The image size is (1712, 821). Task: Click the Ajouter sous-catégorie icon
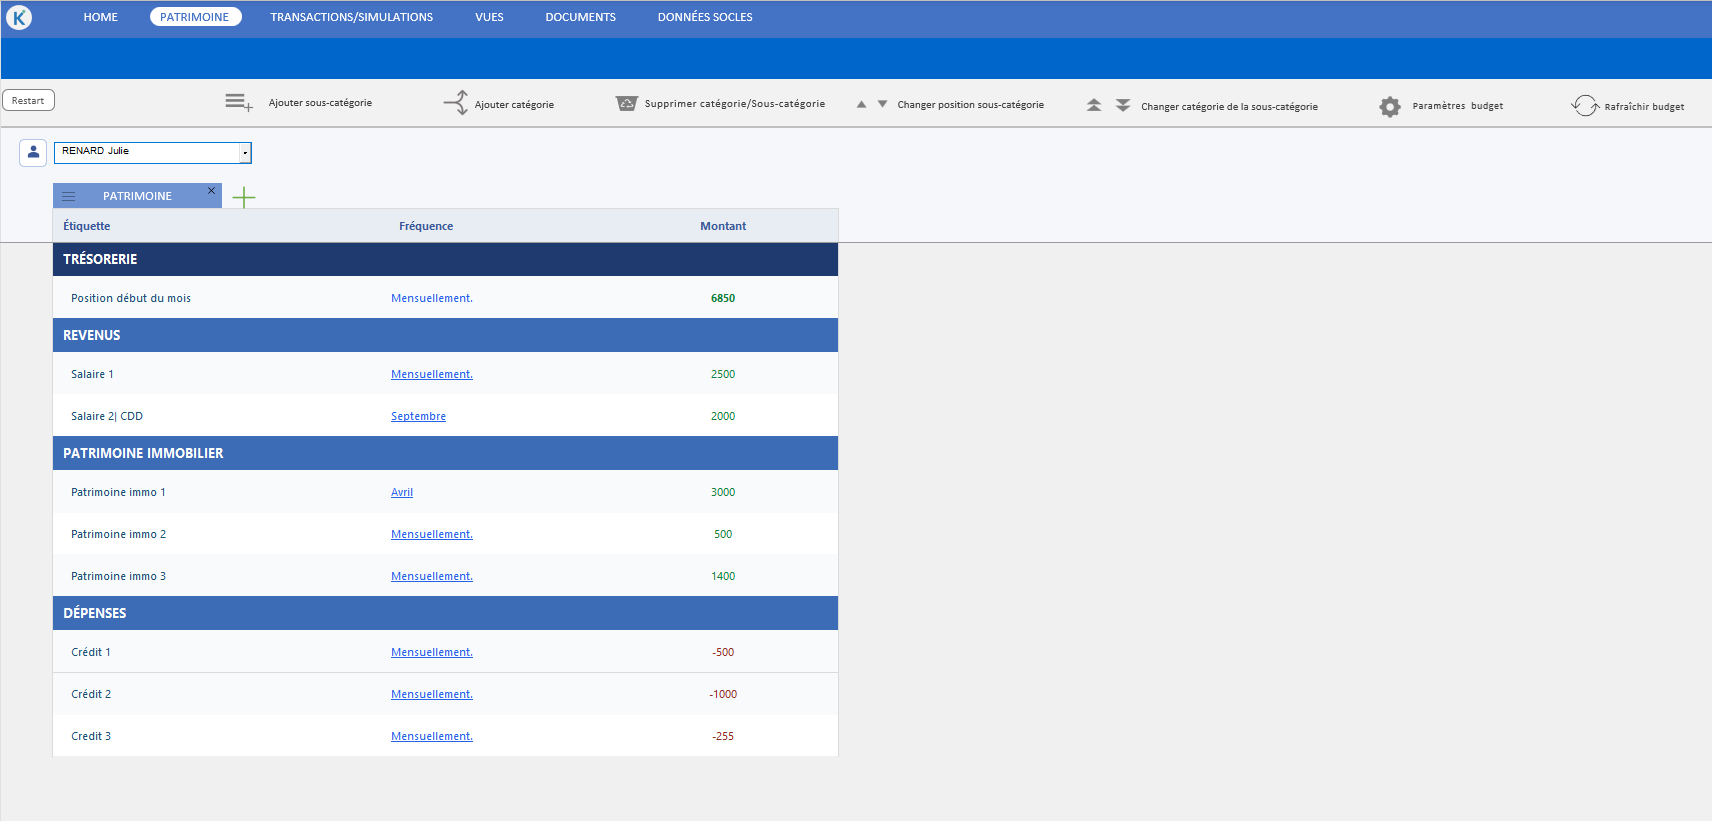click(238, 102)
